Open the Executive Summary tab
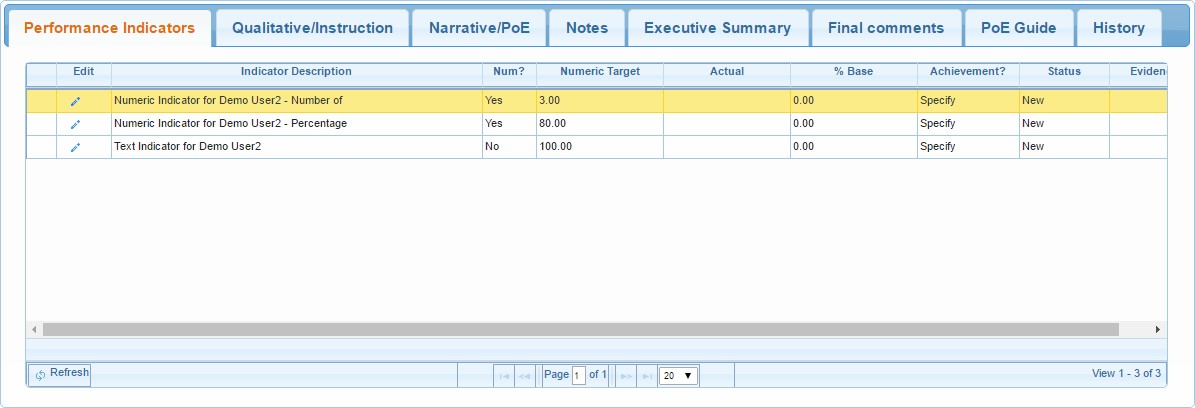 pos(717,28)
